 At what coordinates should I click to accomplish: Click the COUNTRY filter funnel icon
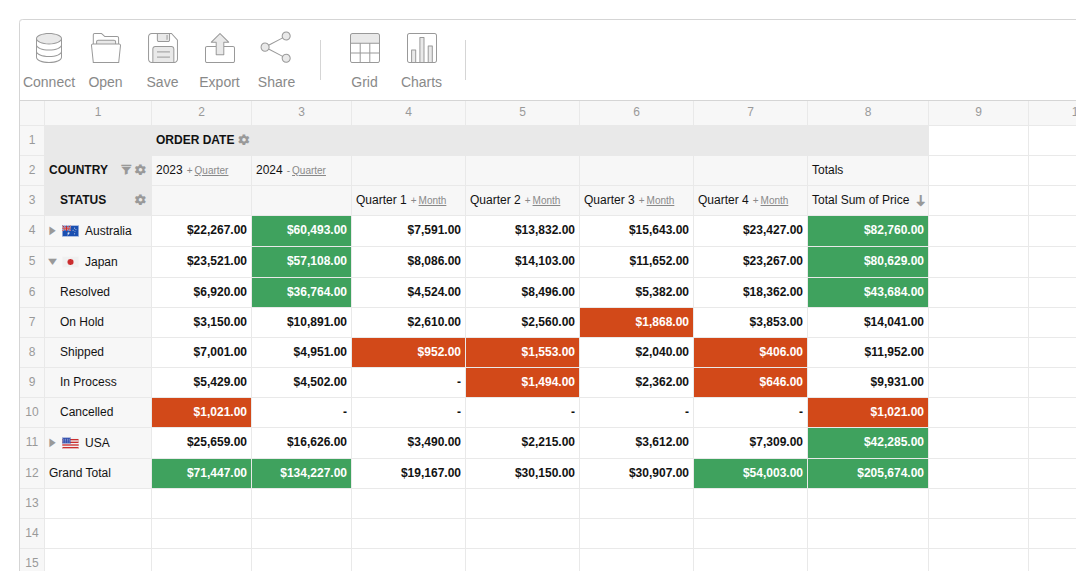click(x=126, y=170)
